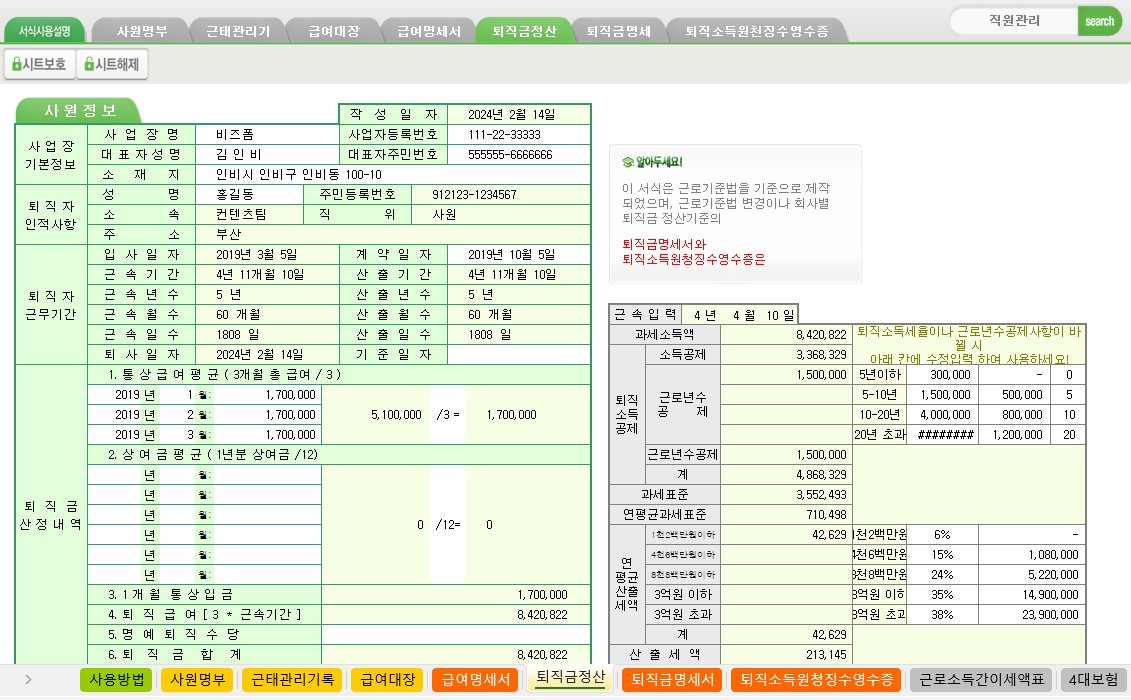Open the 퇴직소득원청징수영수증 bottom sheet tab
The image size is (1131, 700).
[816, 680]
